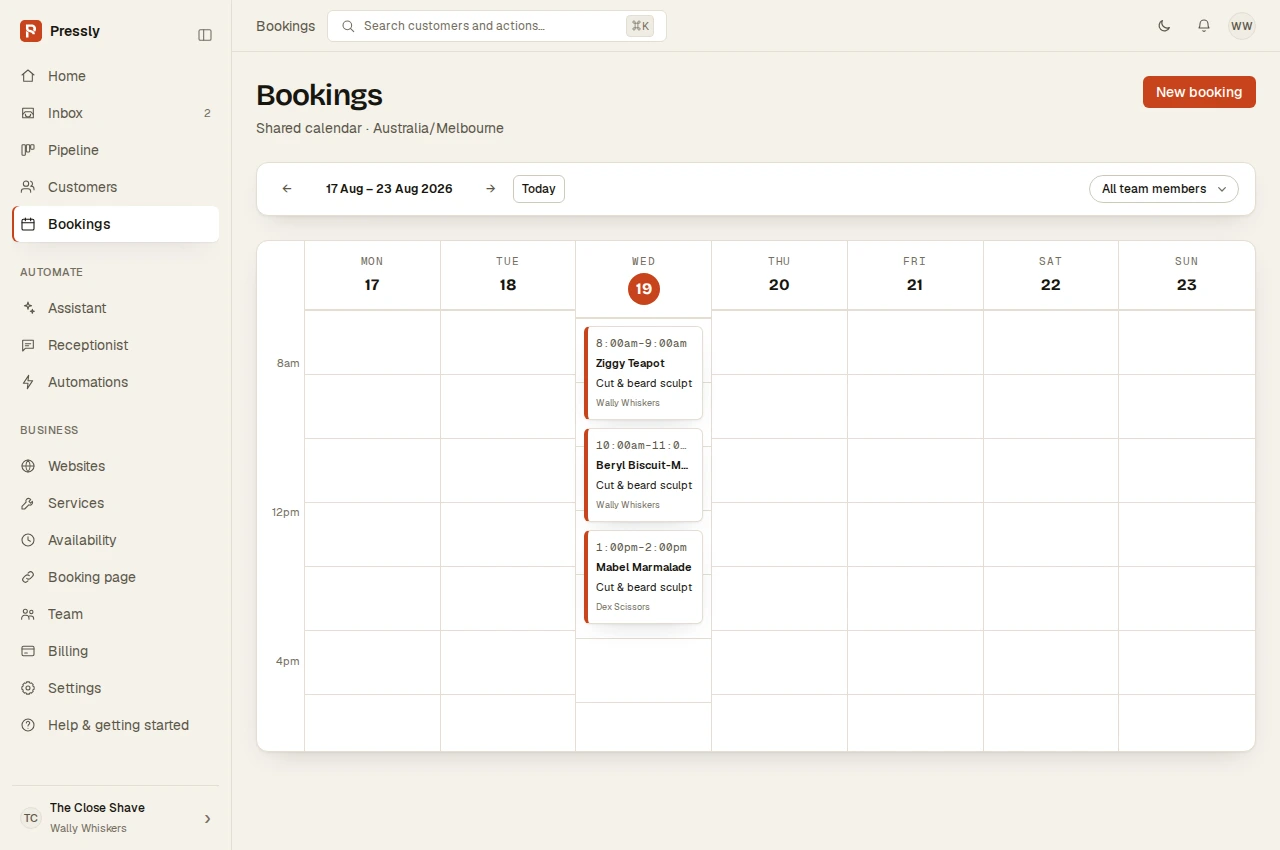
Task: Click the Inbox tray icon
Action: click(x=28, y=113)
